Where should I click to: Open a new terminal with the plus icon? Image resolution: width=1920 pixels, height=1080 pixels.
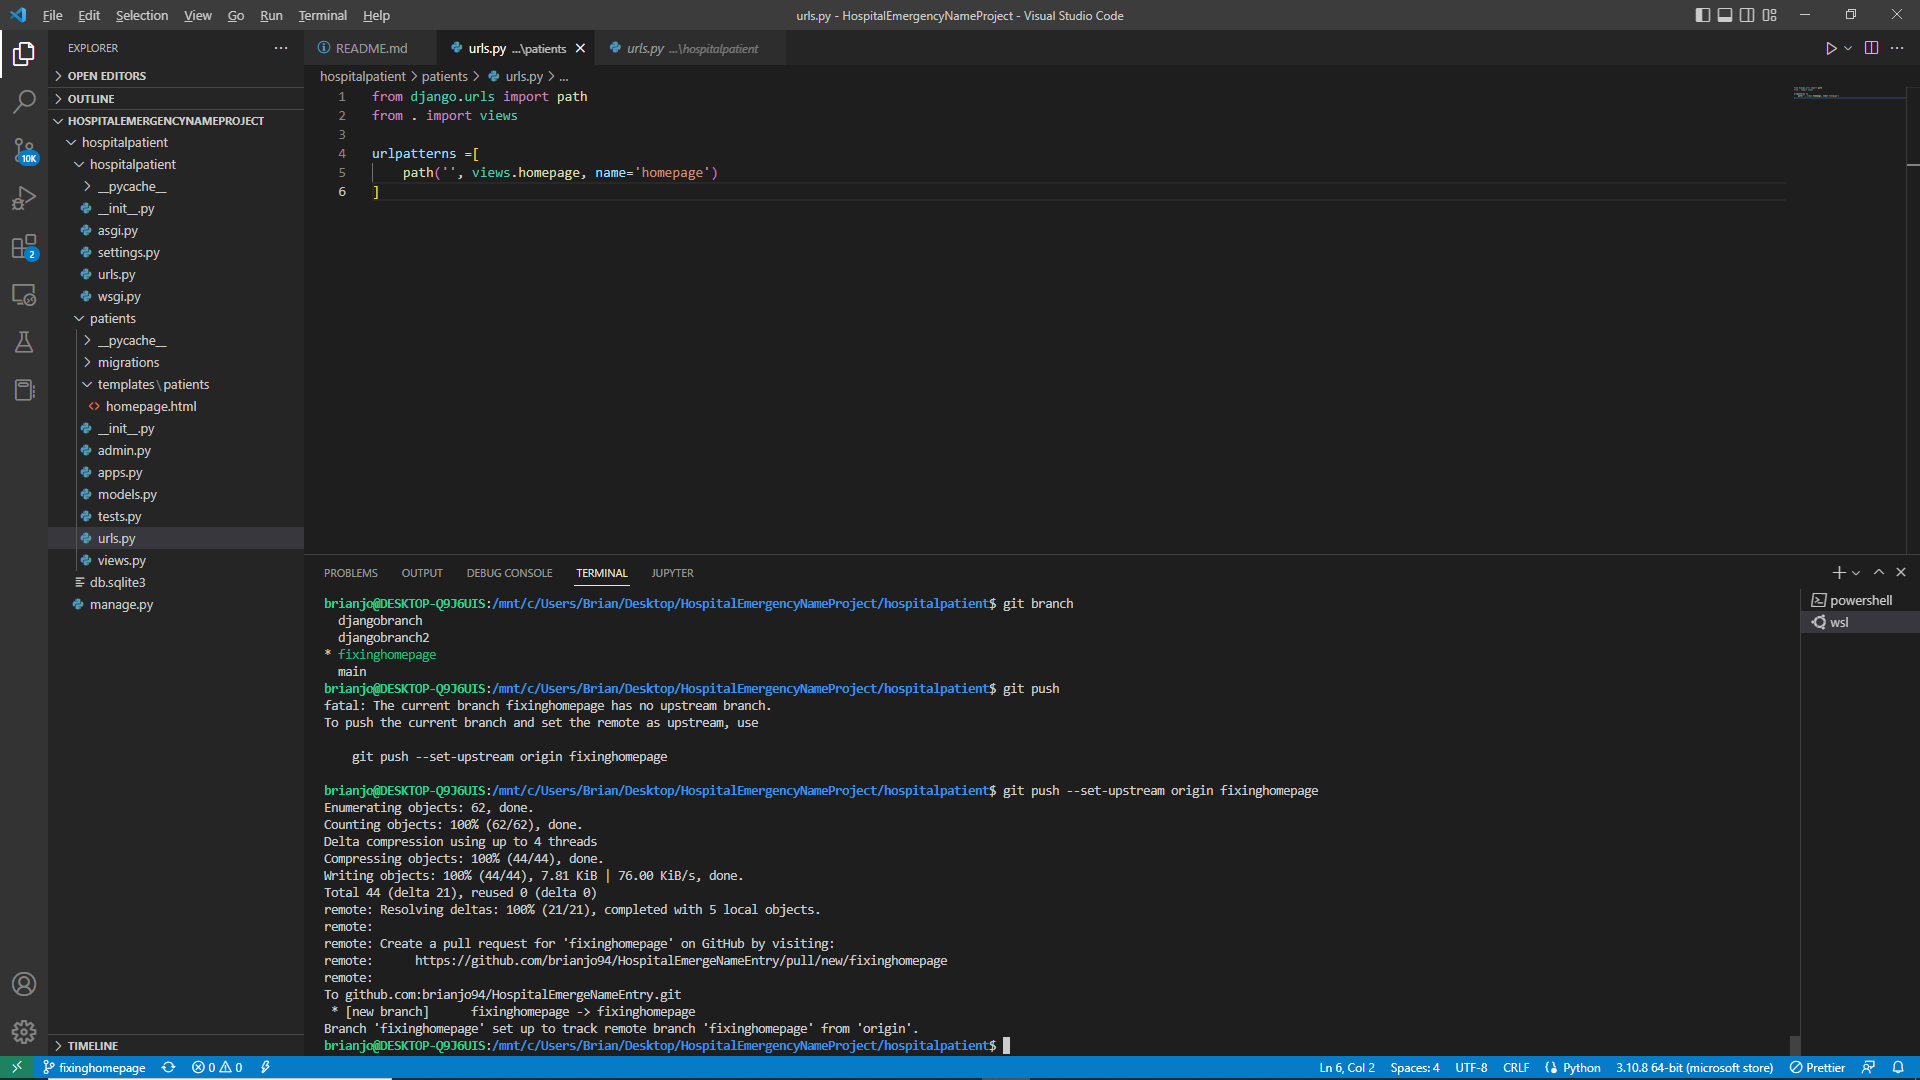point(1837,572)
